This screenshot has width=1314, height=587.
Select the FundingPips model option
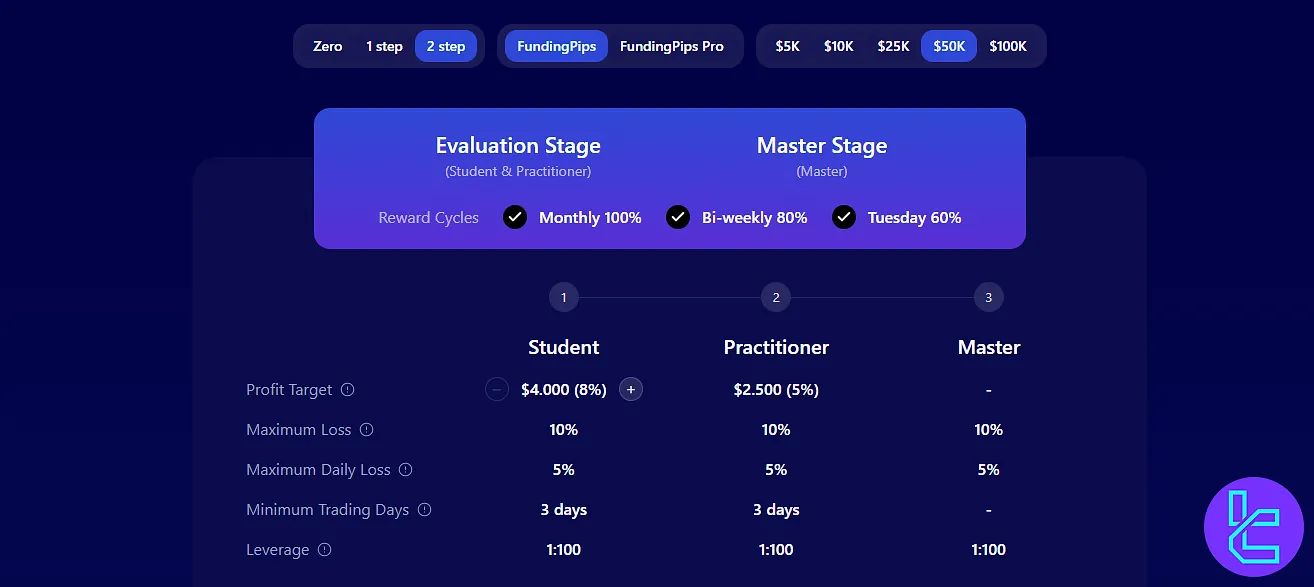(556, 46)
